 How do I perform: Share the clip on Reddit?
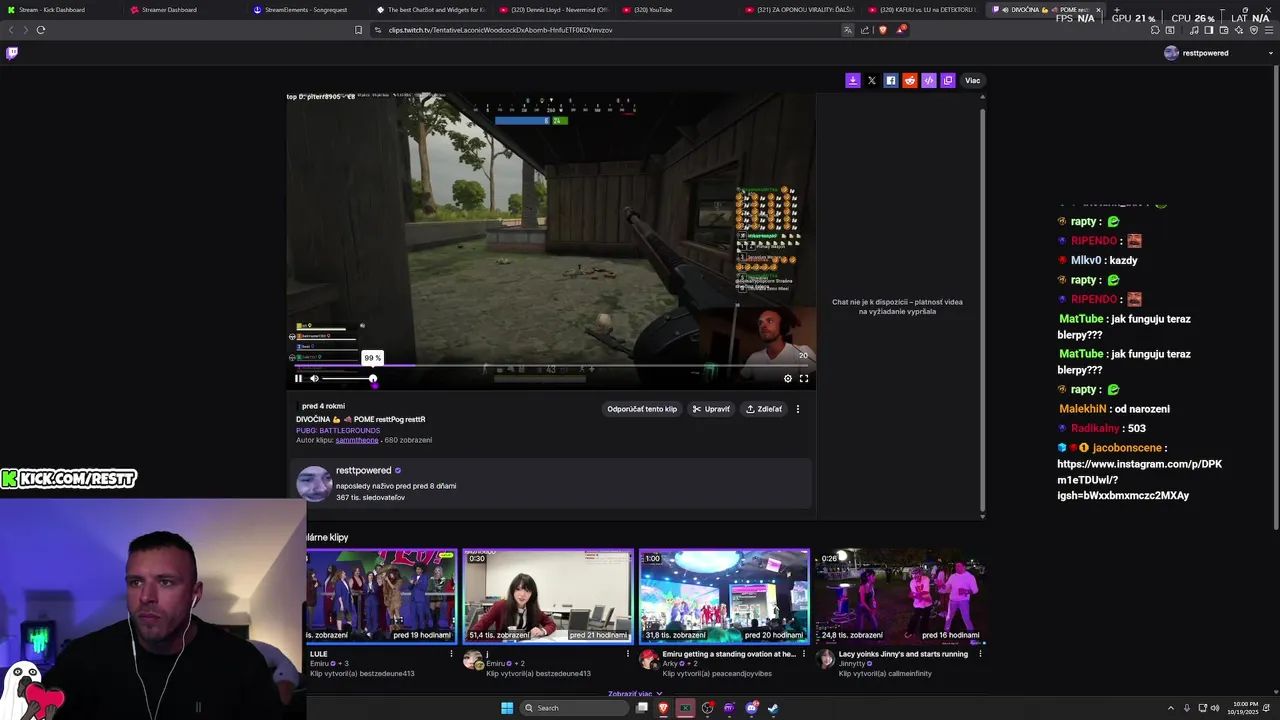coord(909,80)
